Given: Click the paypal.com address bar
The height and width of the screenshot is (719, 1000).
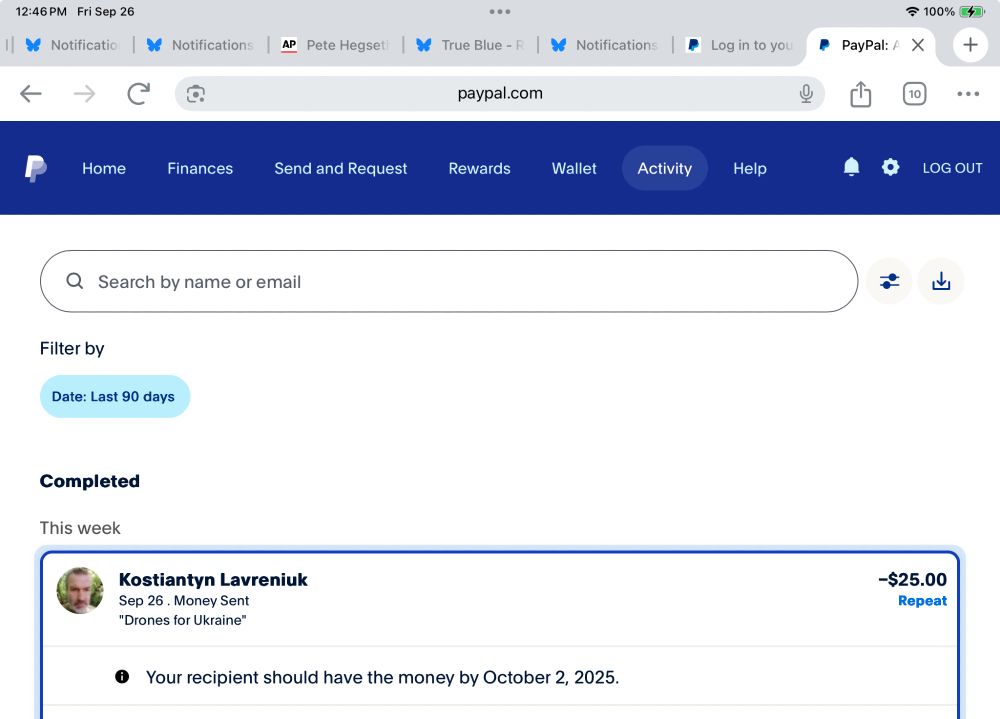Looking at the screenshot, I should tap(500, 94).
